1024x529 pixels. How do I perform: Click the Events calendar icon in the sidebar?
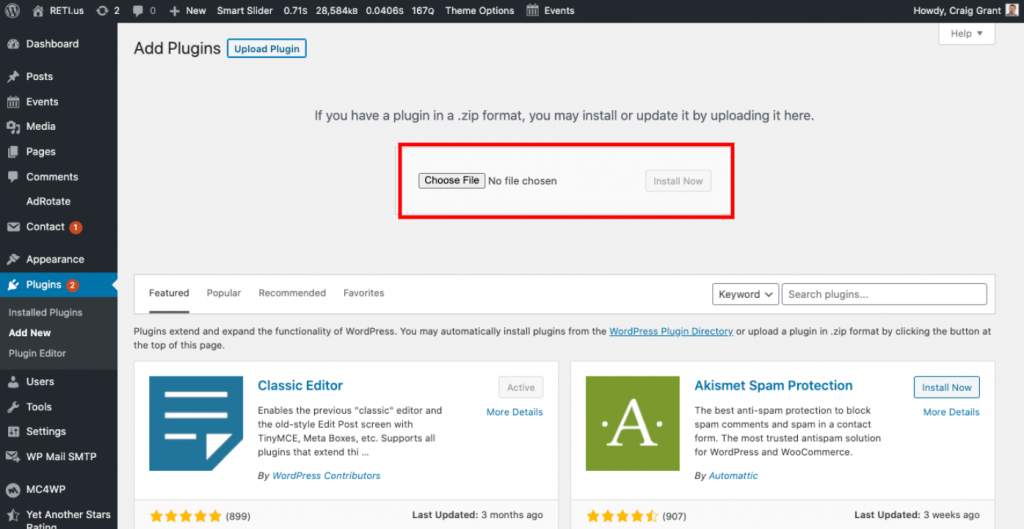coord(13,102)
